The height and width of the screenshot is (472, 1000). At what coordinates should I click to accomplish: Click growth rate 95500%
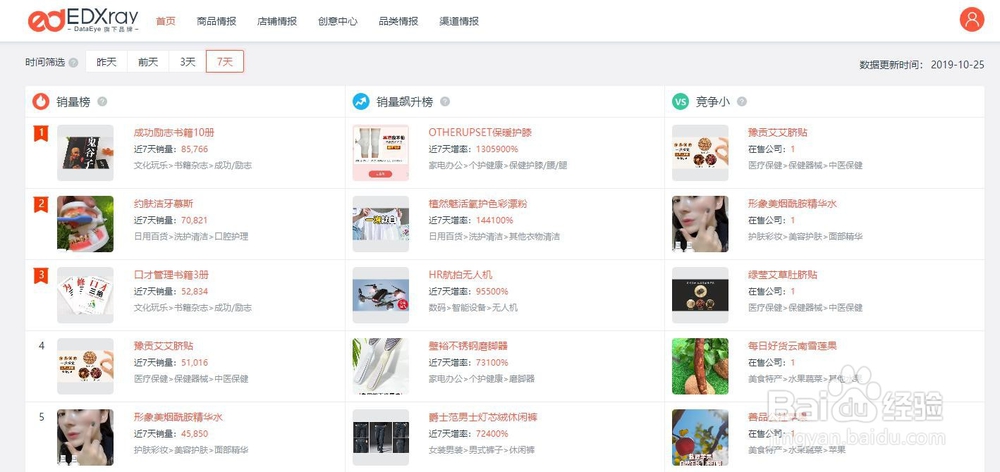click(492, 291)
